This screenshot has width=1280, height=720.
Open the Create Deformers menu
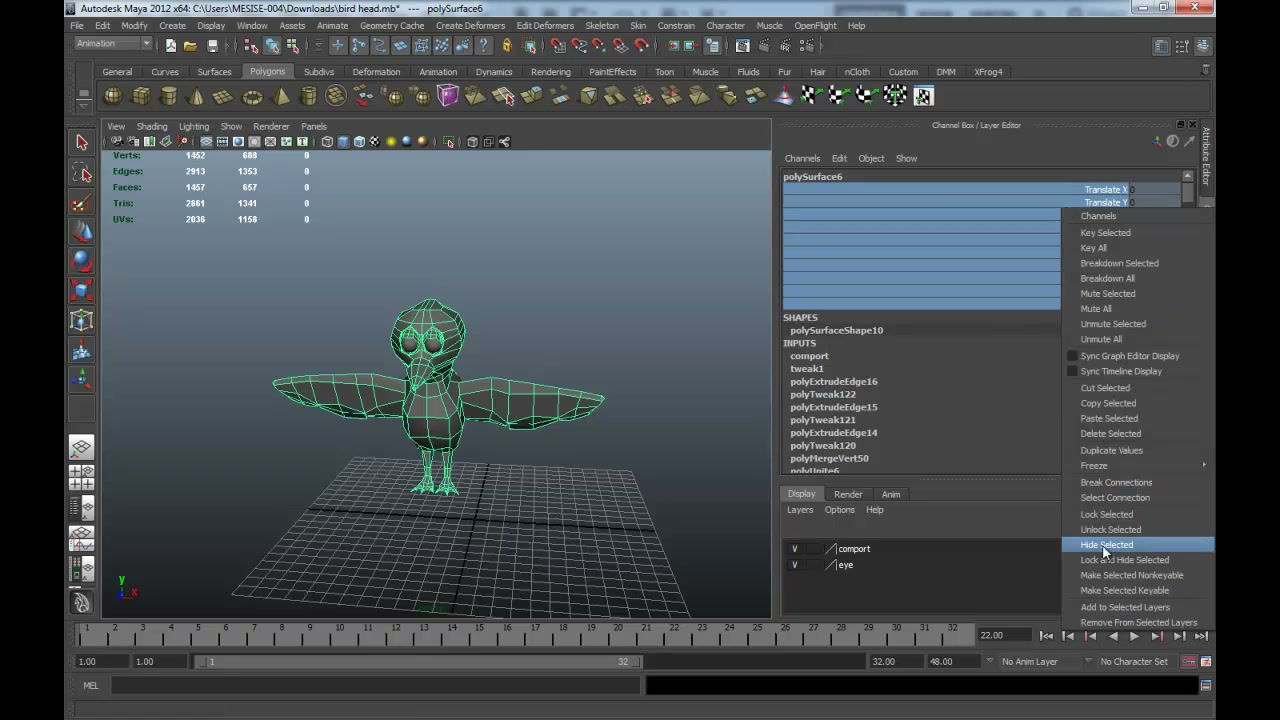tap(470, 26)
